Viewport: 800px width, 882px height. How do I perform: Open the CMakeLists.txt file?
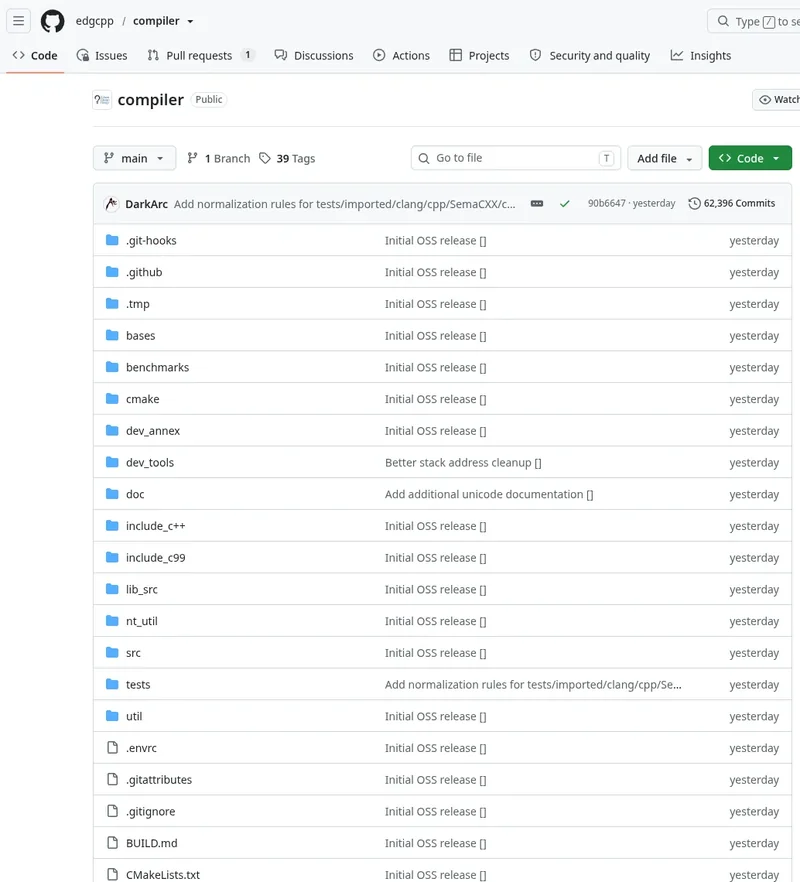[x=163, y=875]
